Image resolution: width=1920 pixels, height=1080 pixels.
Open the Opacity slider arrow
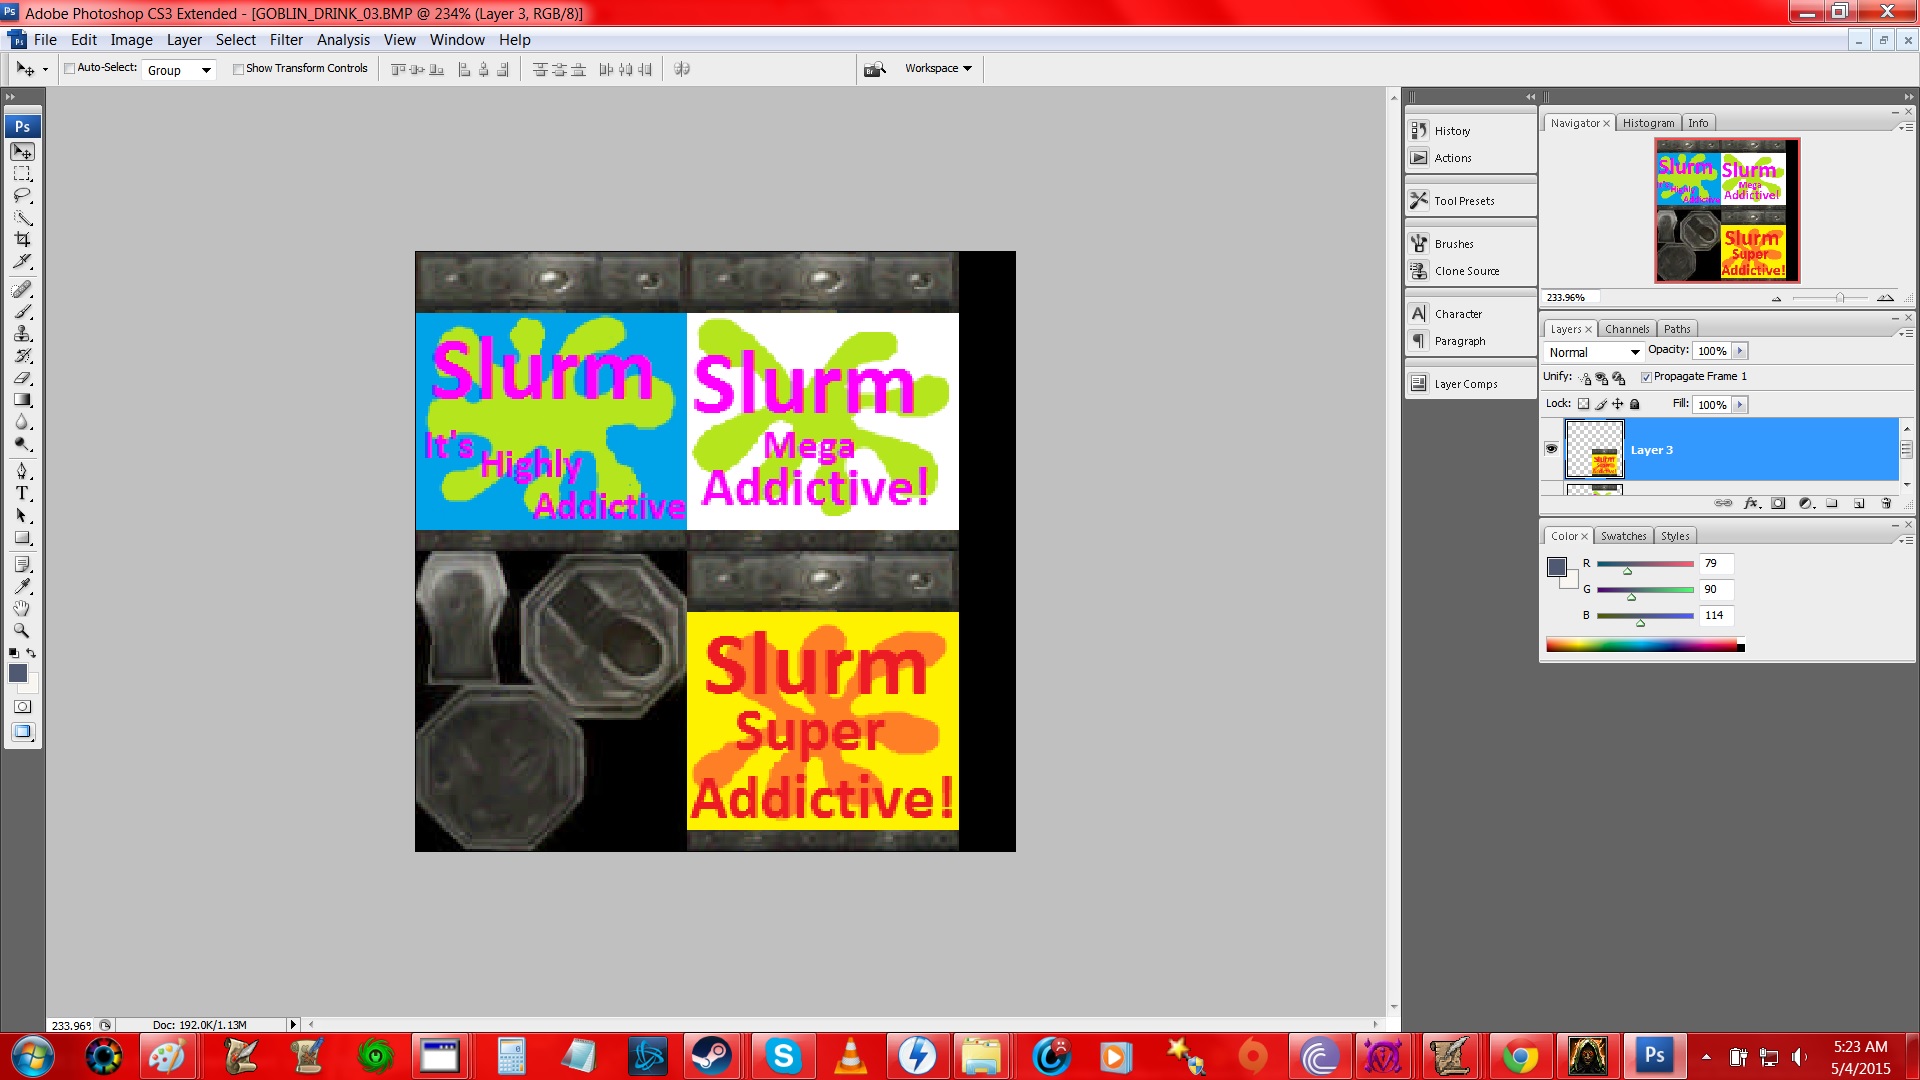[1740, 351]
